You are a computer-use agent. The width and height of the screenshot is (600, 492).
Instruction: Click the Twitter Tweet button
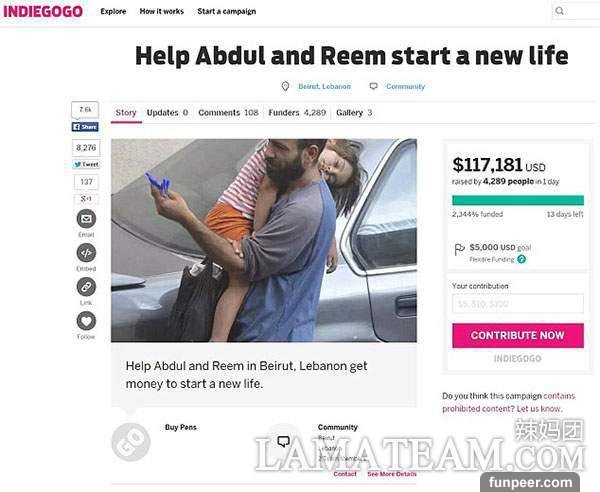click(86, 165)
